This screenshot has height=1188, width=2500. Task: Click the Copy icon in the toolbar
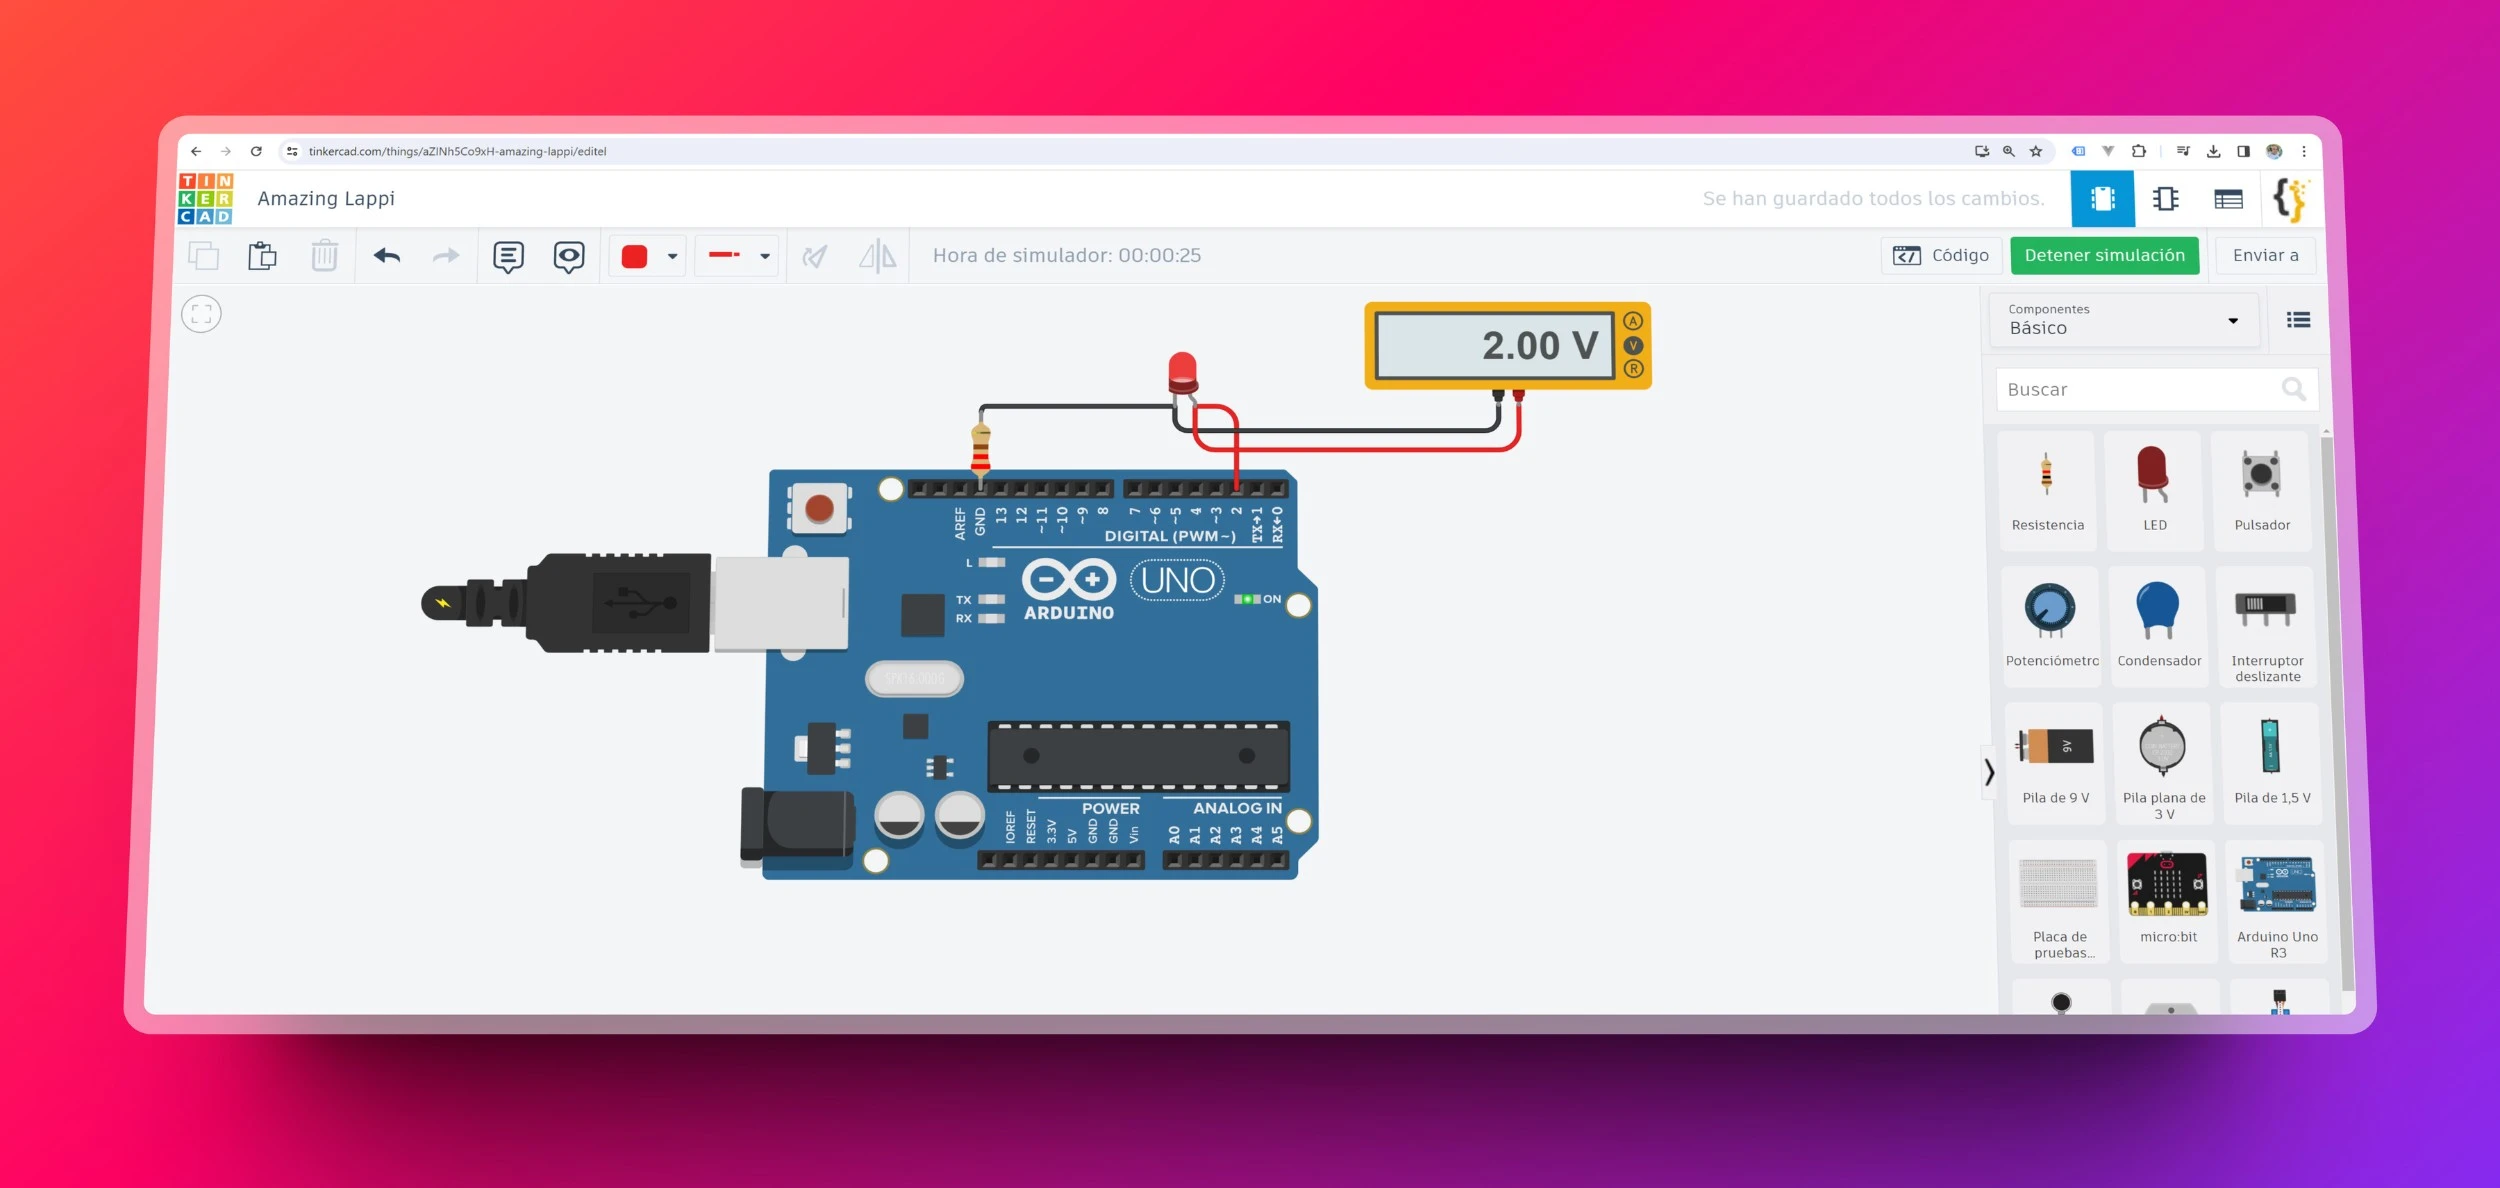pos(204,256)
